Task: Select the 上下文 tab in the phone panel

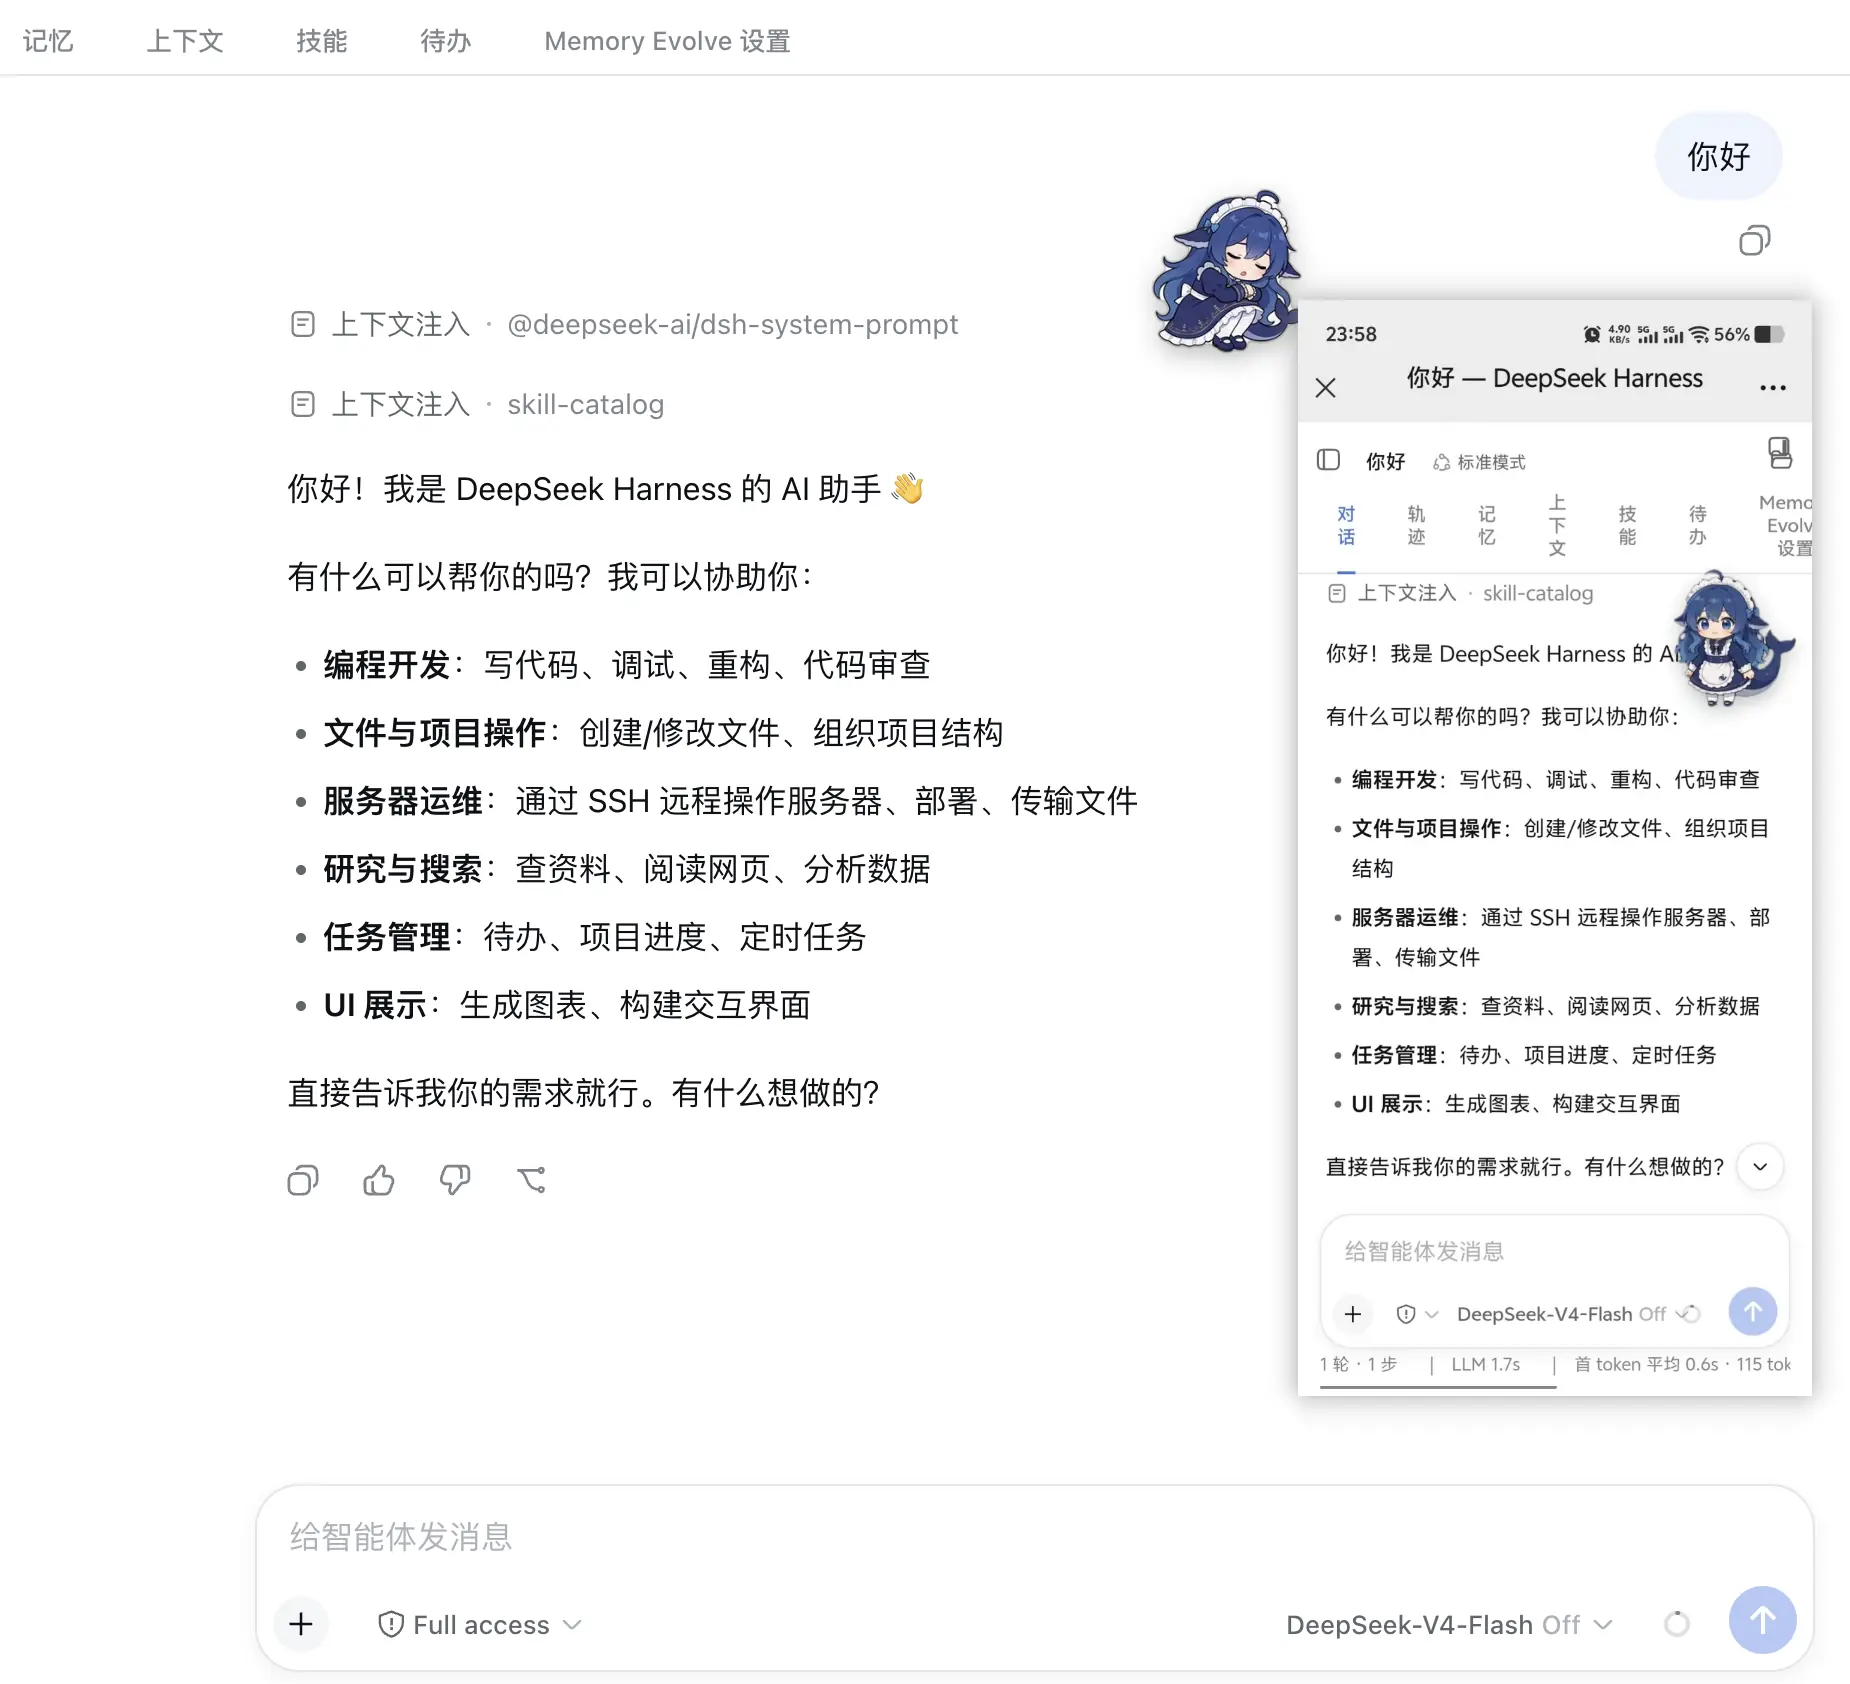Action: [1557, 526]
